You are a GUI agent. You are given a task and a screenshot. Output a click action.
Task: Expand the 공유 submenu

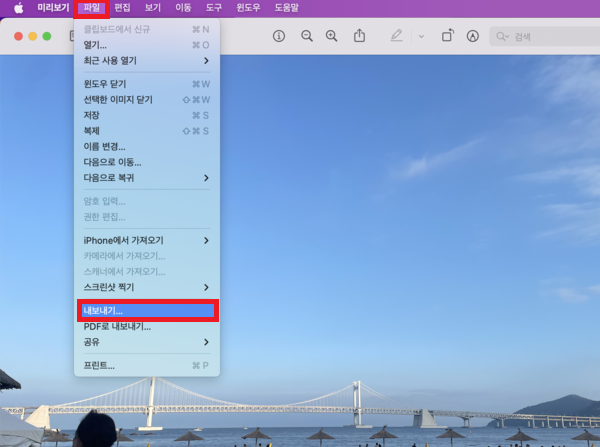pyautogui.click(x=147, y=342)
